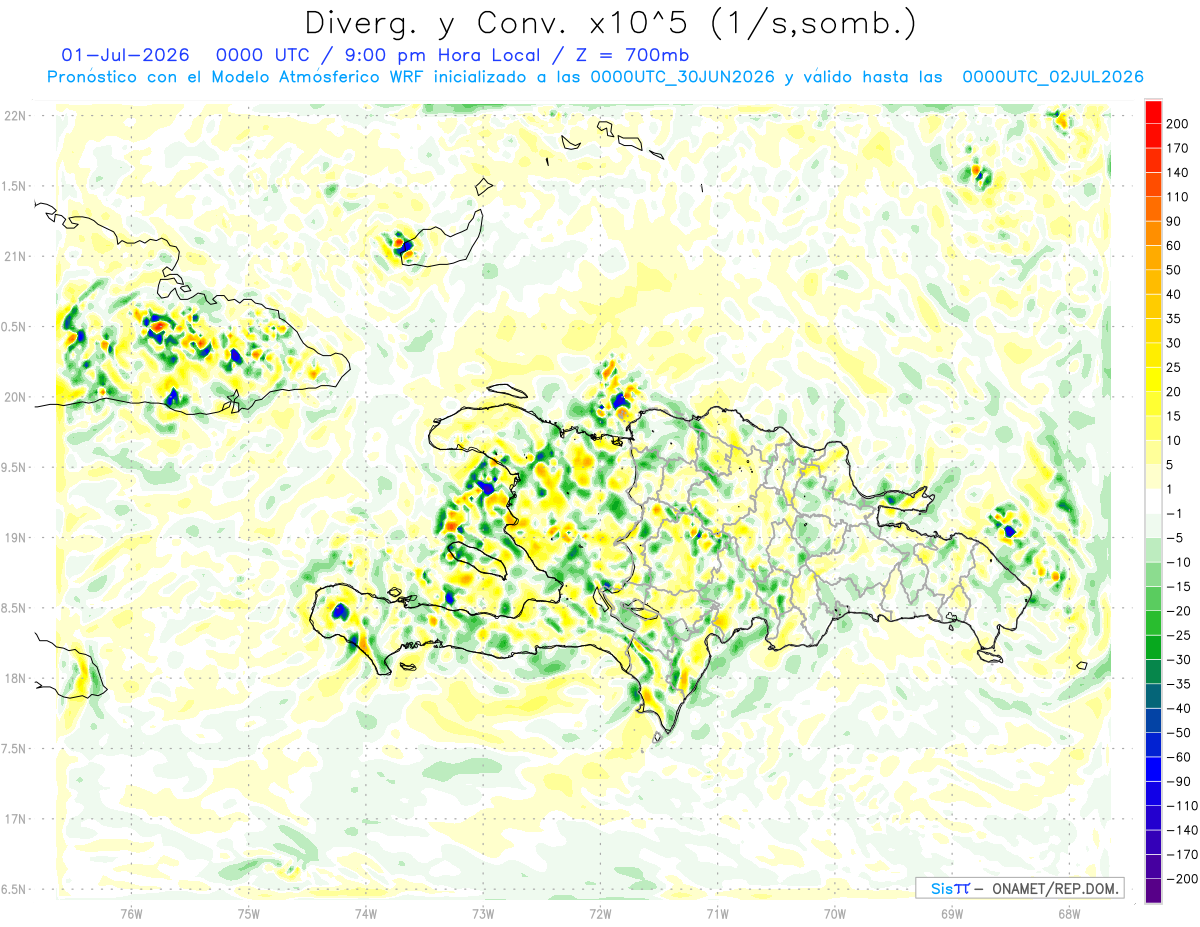
Task: Click the '-140' color scale value
Action: pyautogui.click(x=1183, y=830)
